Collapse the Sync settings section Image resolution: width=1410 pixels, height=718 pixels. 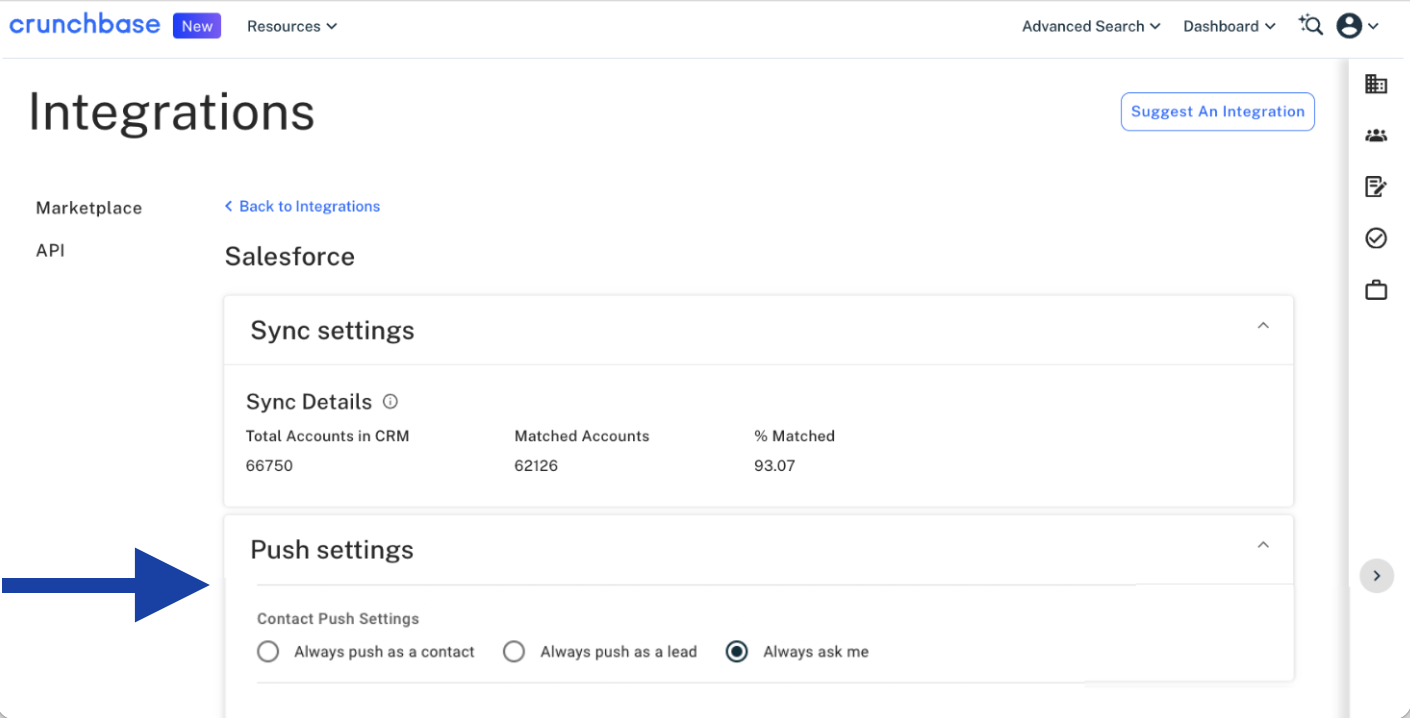(x=1263, y=326)
